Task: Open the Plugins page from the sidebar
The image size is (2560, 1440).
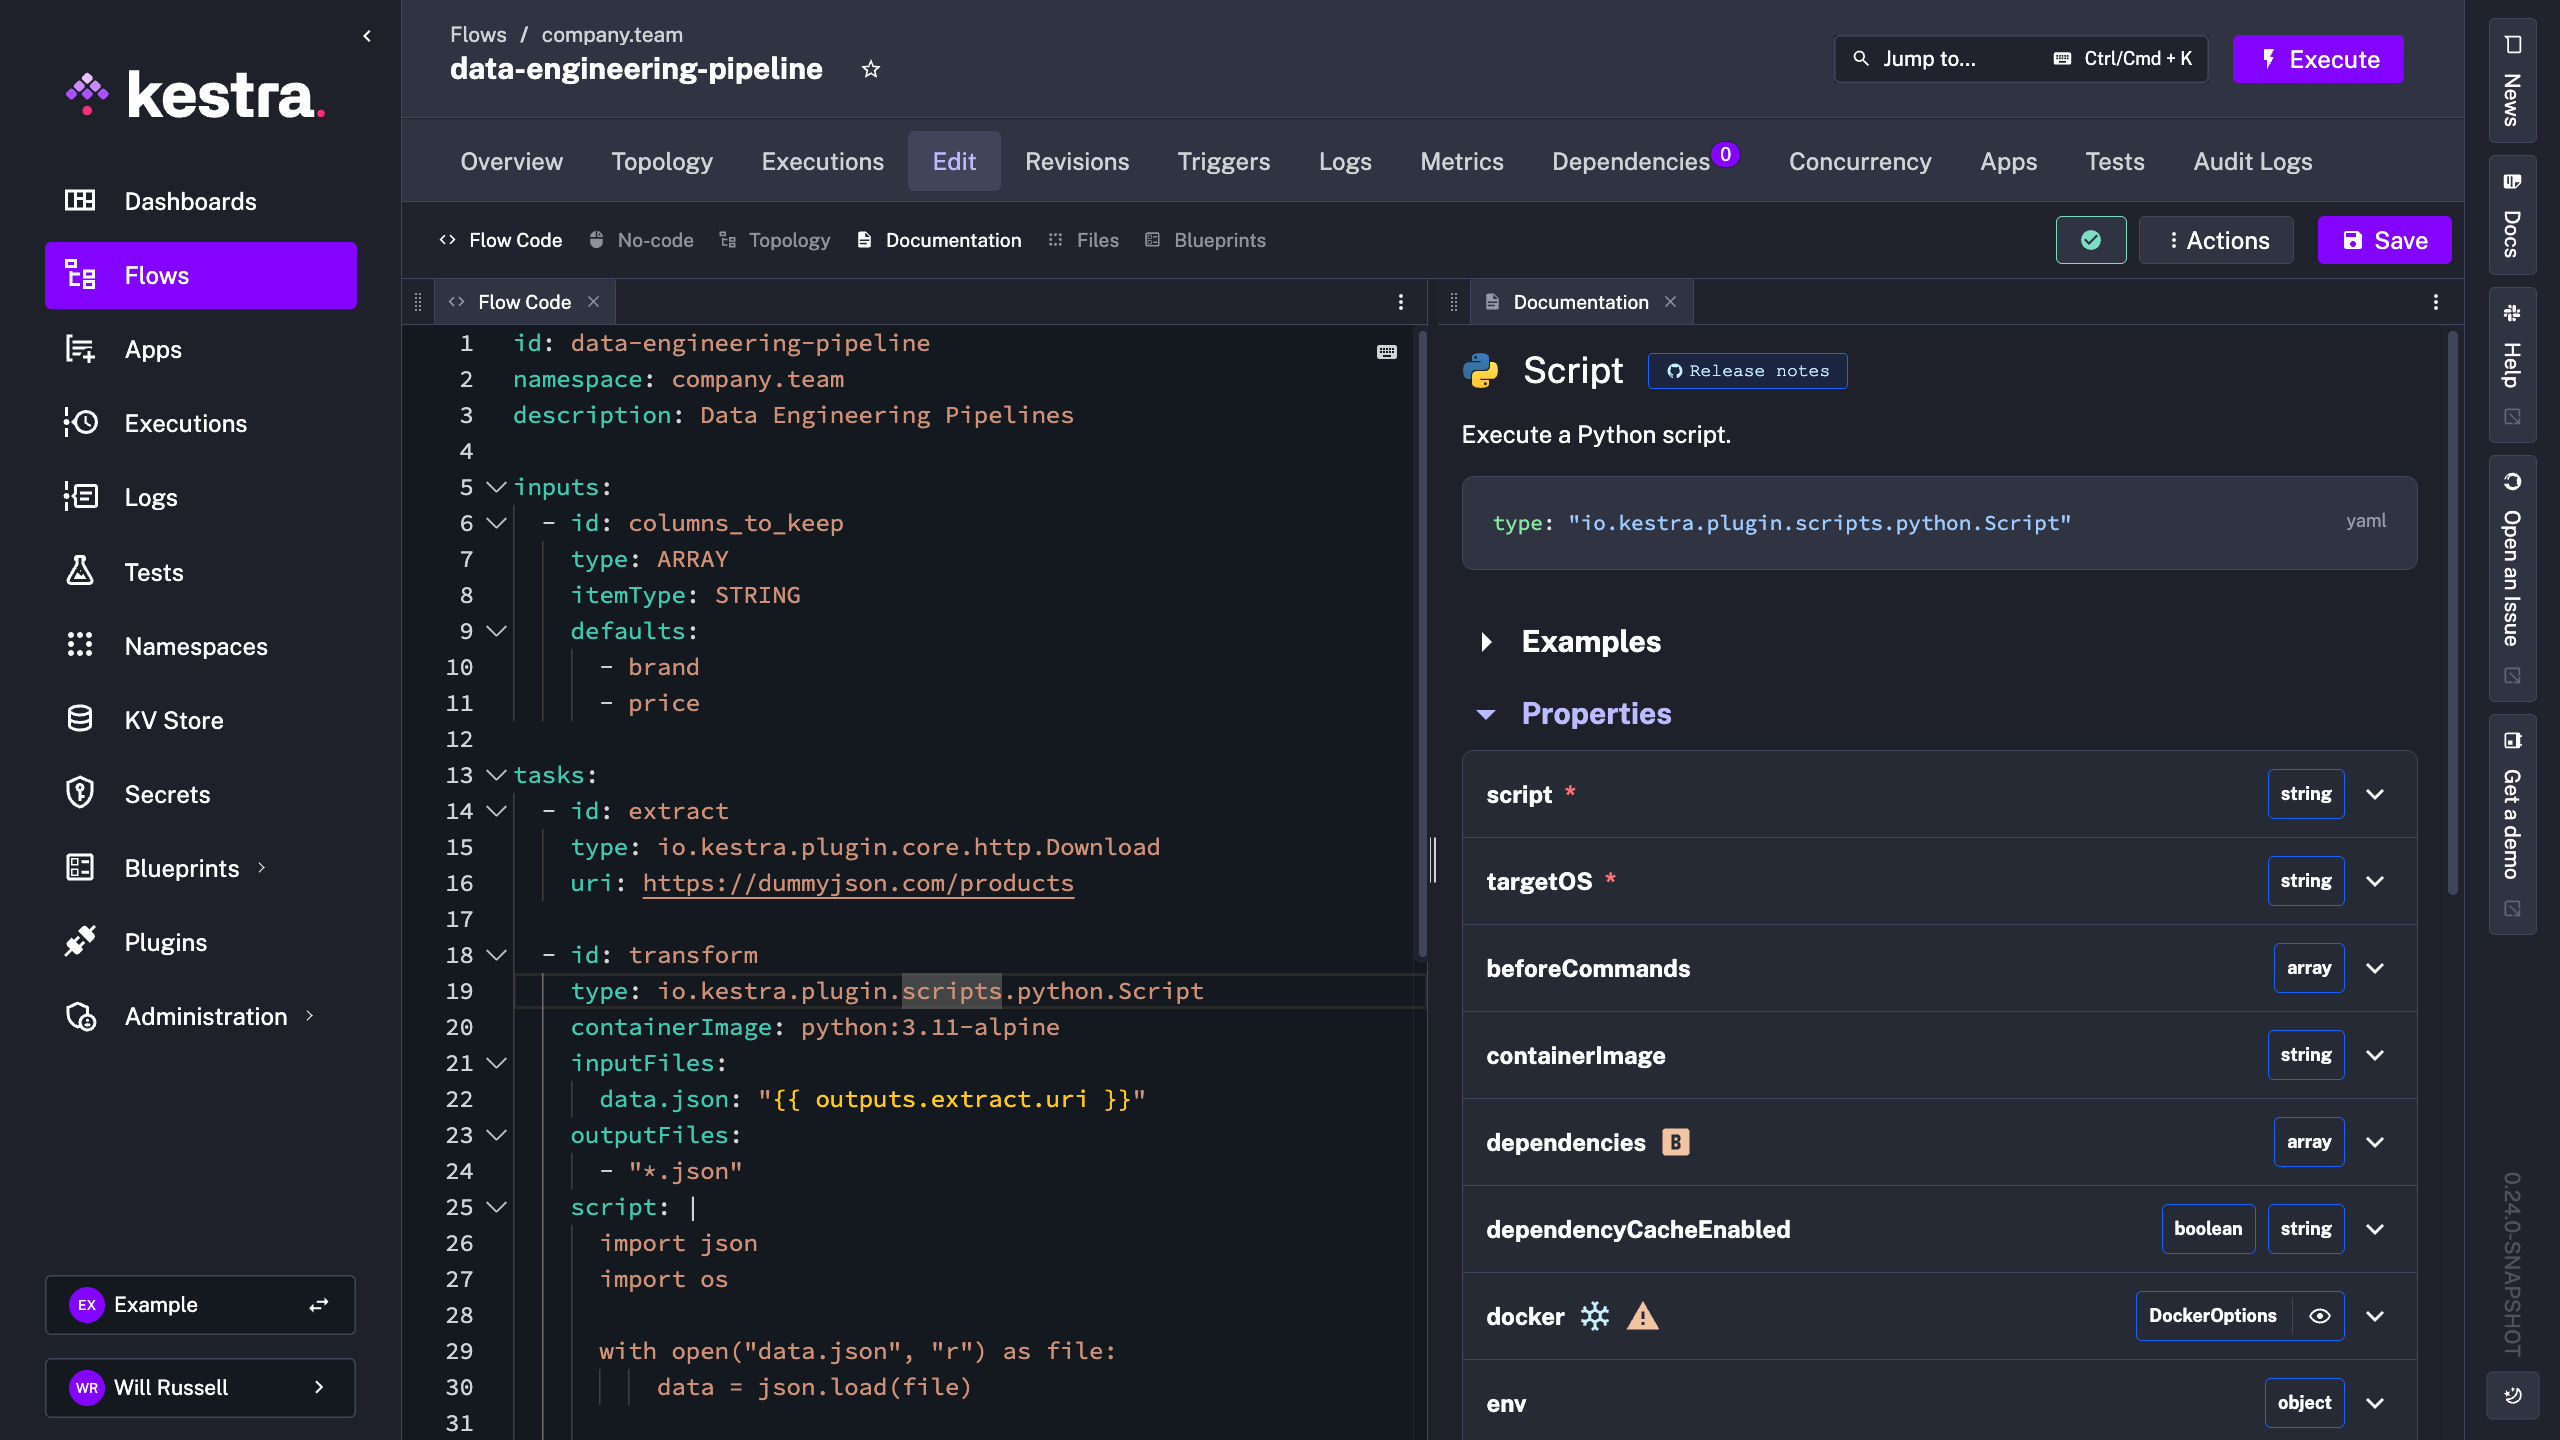Action: pos(165,942)
